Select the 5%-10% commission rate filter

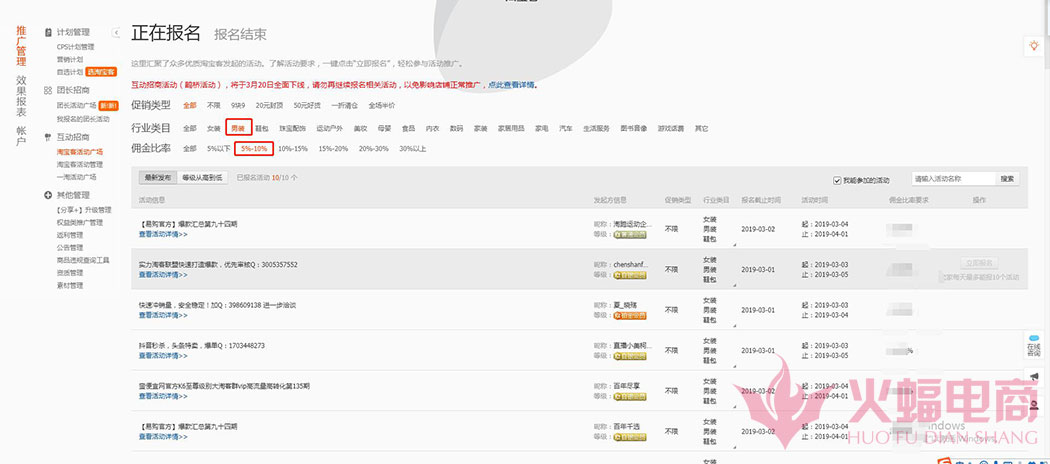[x=253, y=149]
